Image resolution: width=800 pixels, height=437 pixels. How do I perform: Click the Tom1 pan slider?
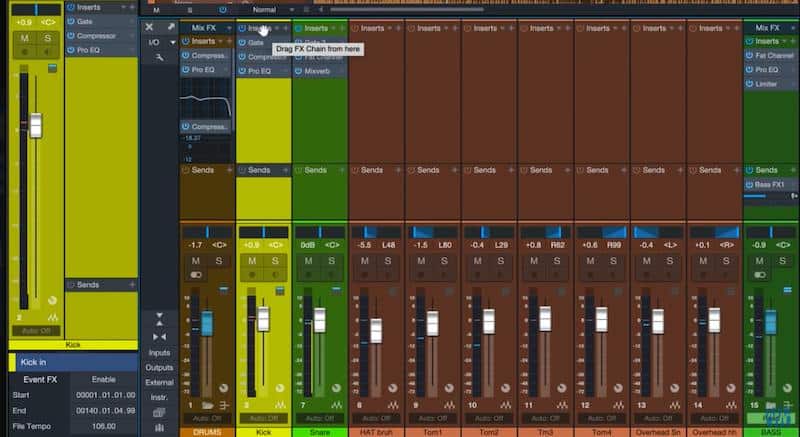coord(433,233)
